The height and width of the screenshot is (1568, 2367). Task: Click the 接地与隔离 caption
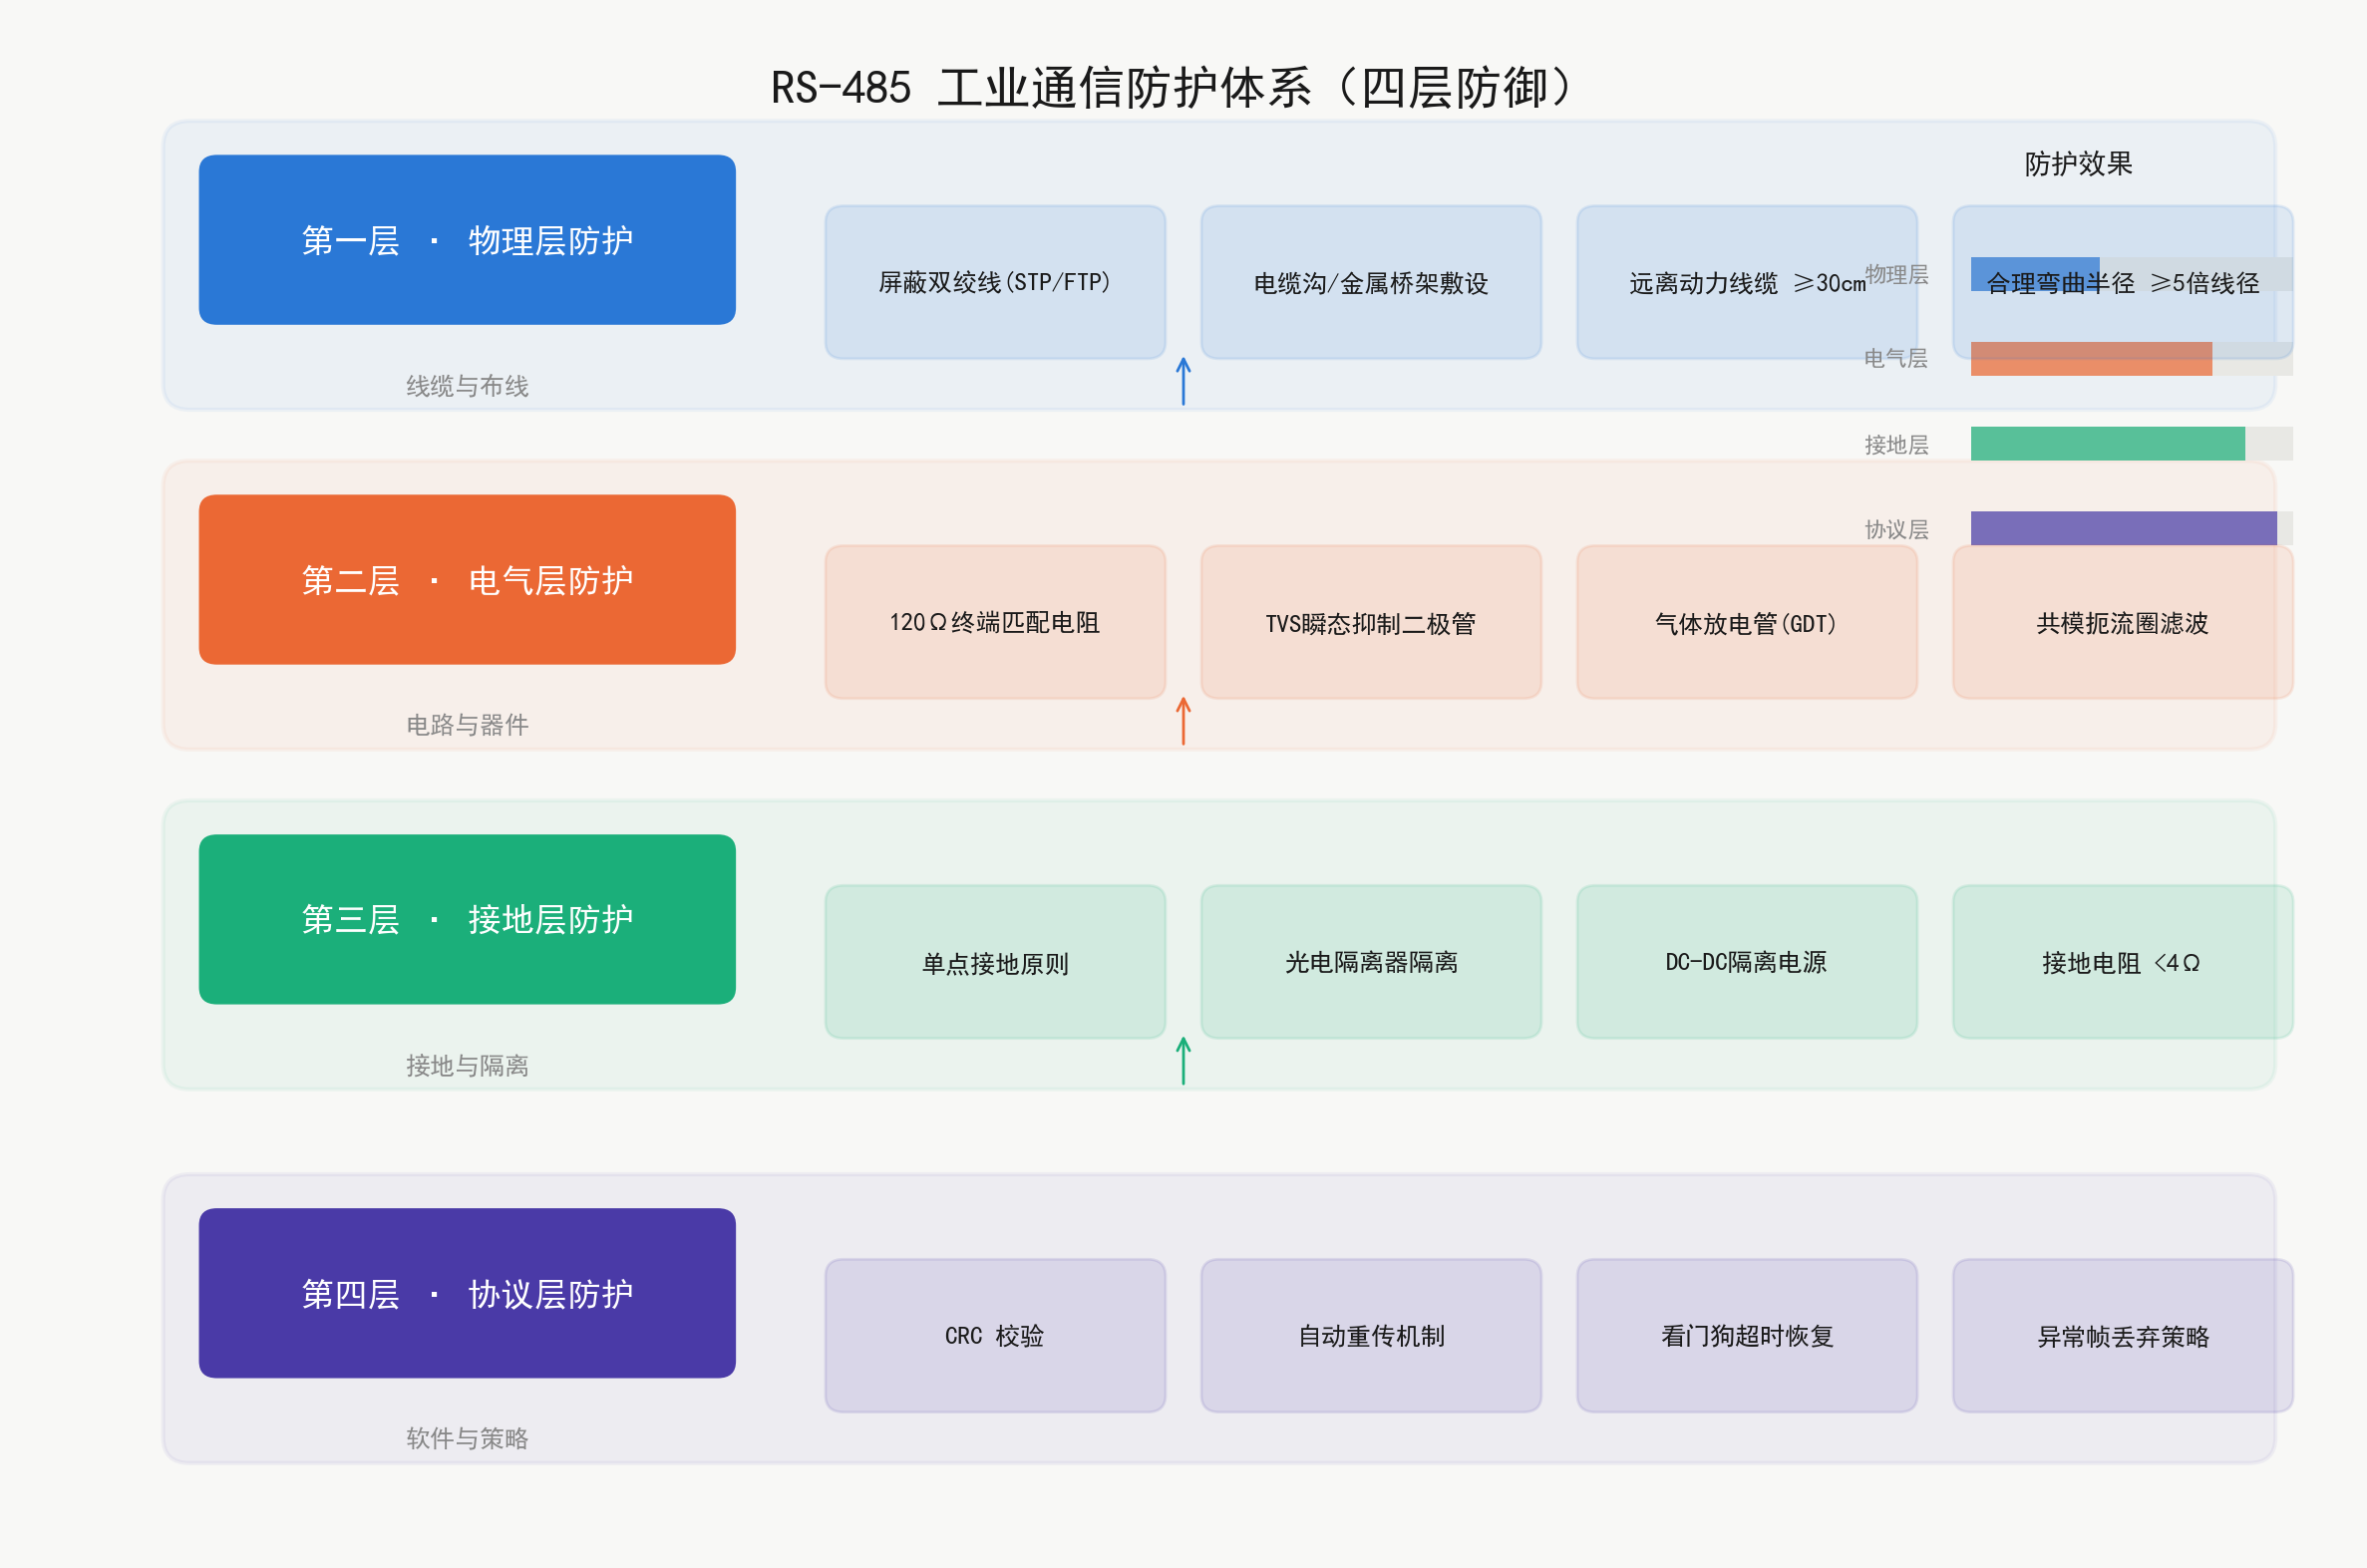coord(467,1066)
